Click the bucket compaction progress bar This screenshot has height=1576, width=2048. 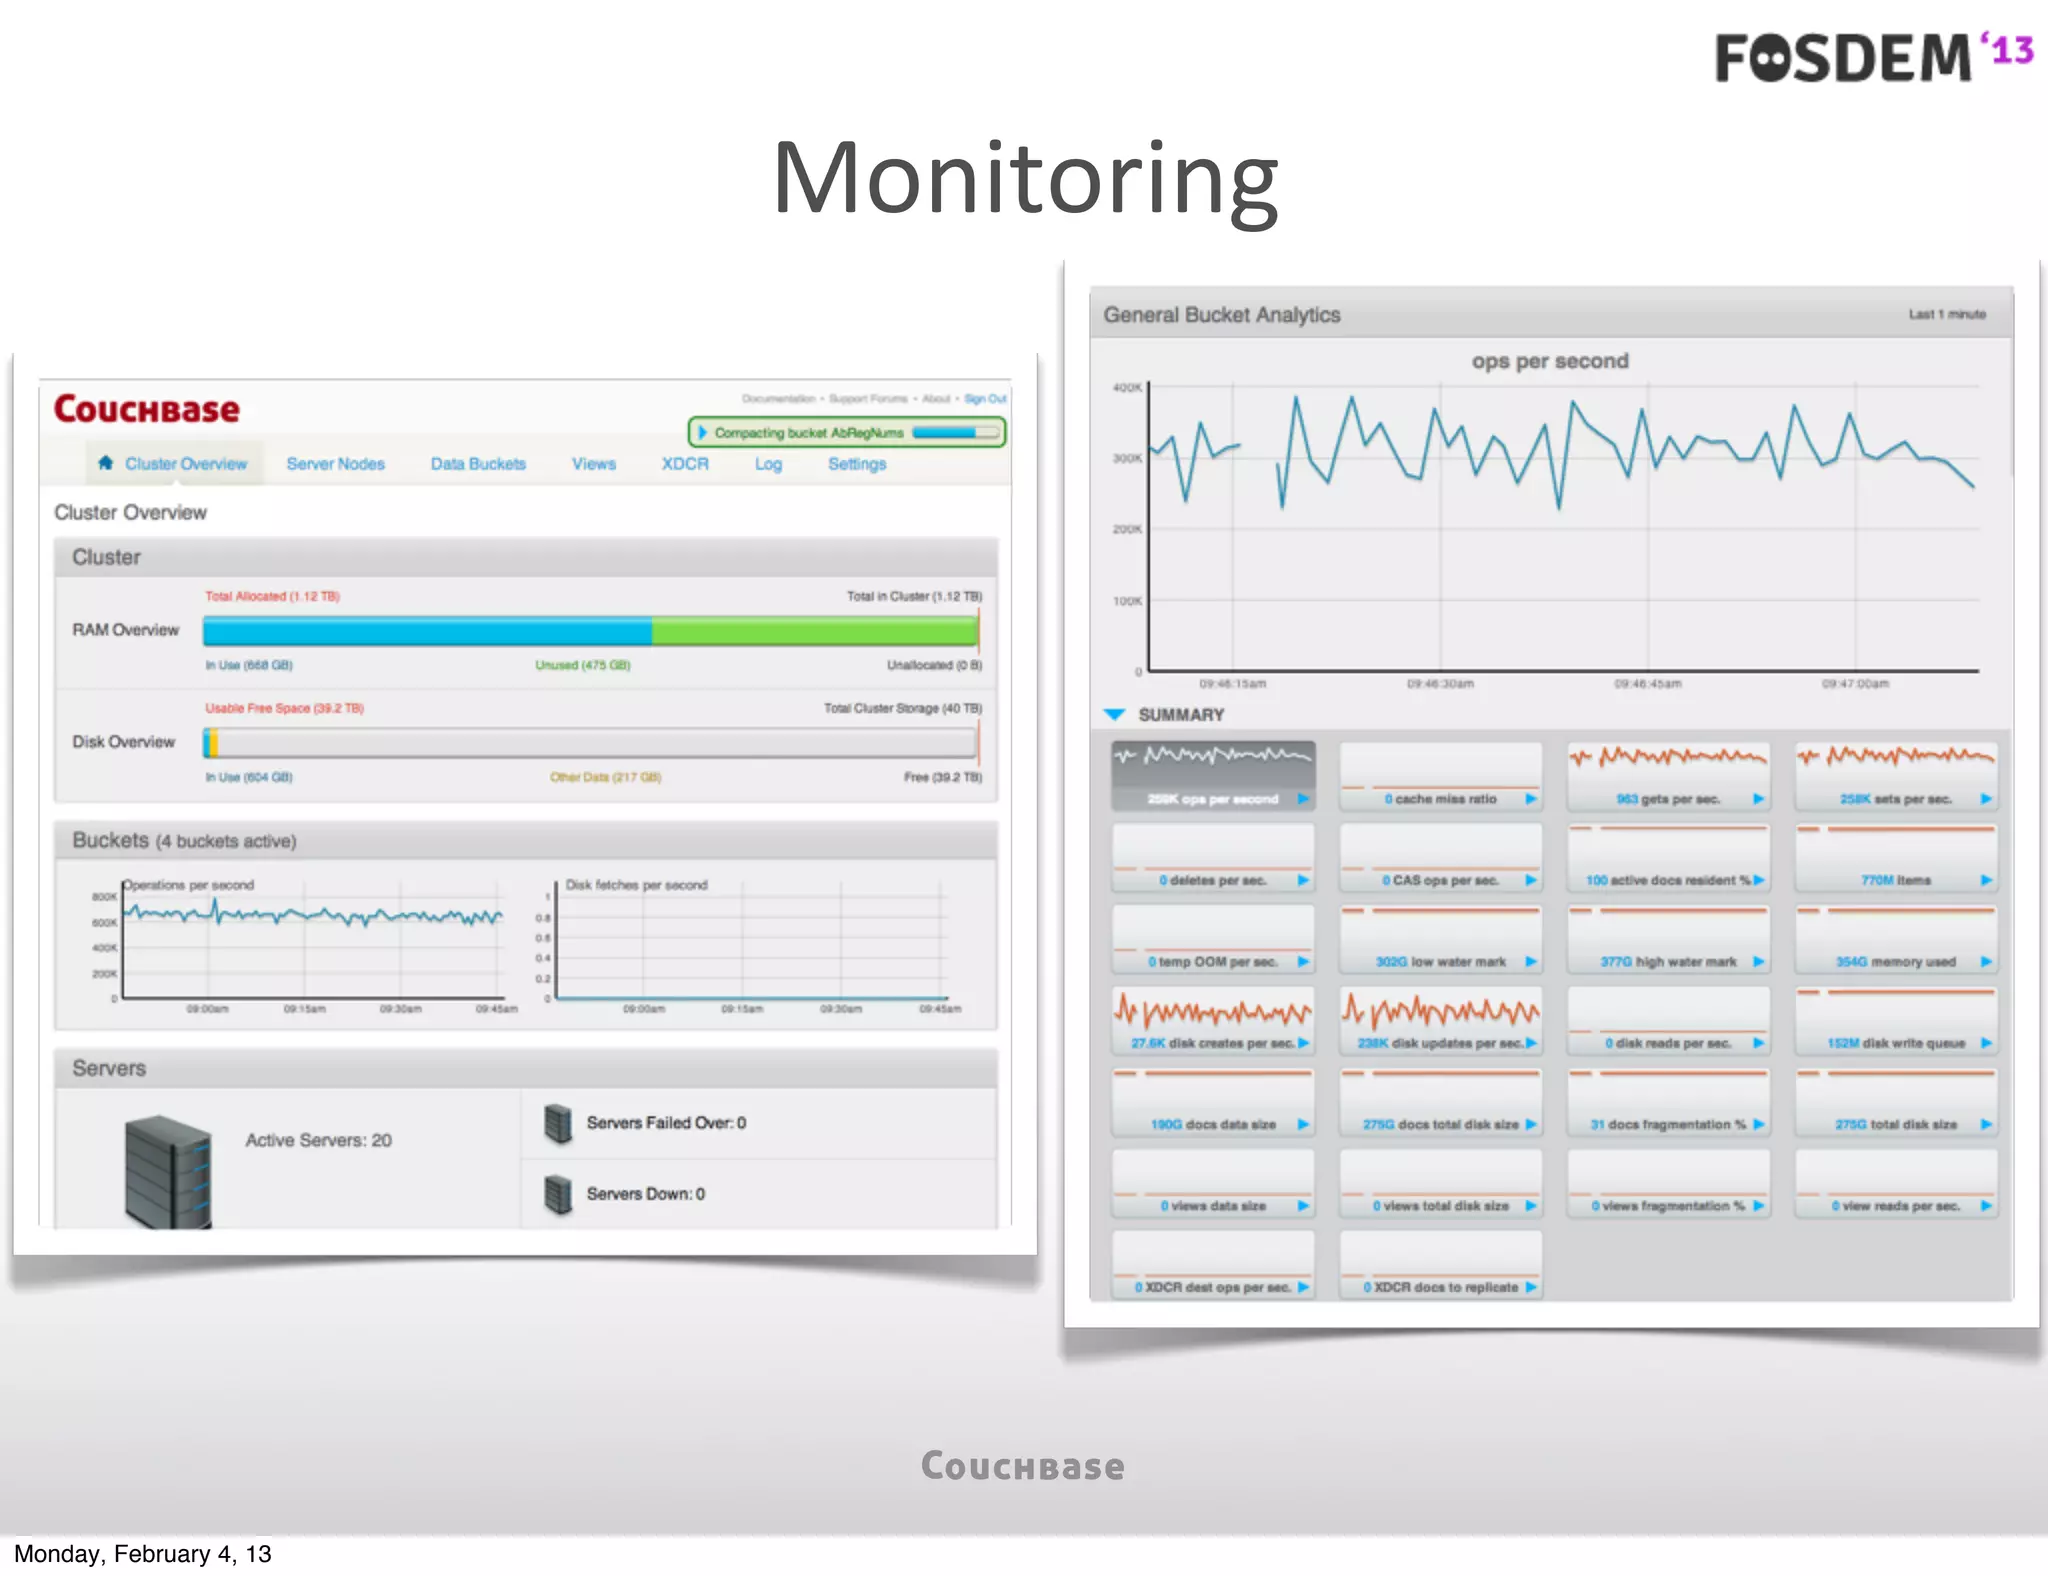[x=956, y=433]
